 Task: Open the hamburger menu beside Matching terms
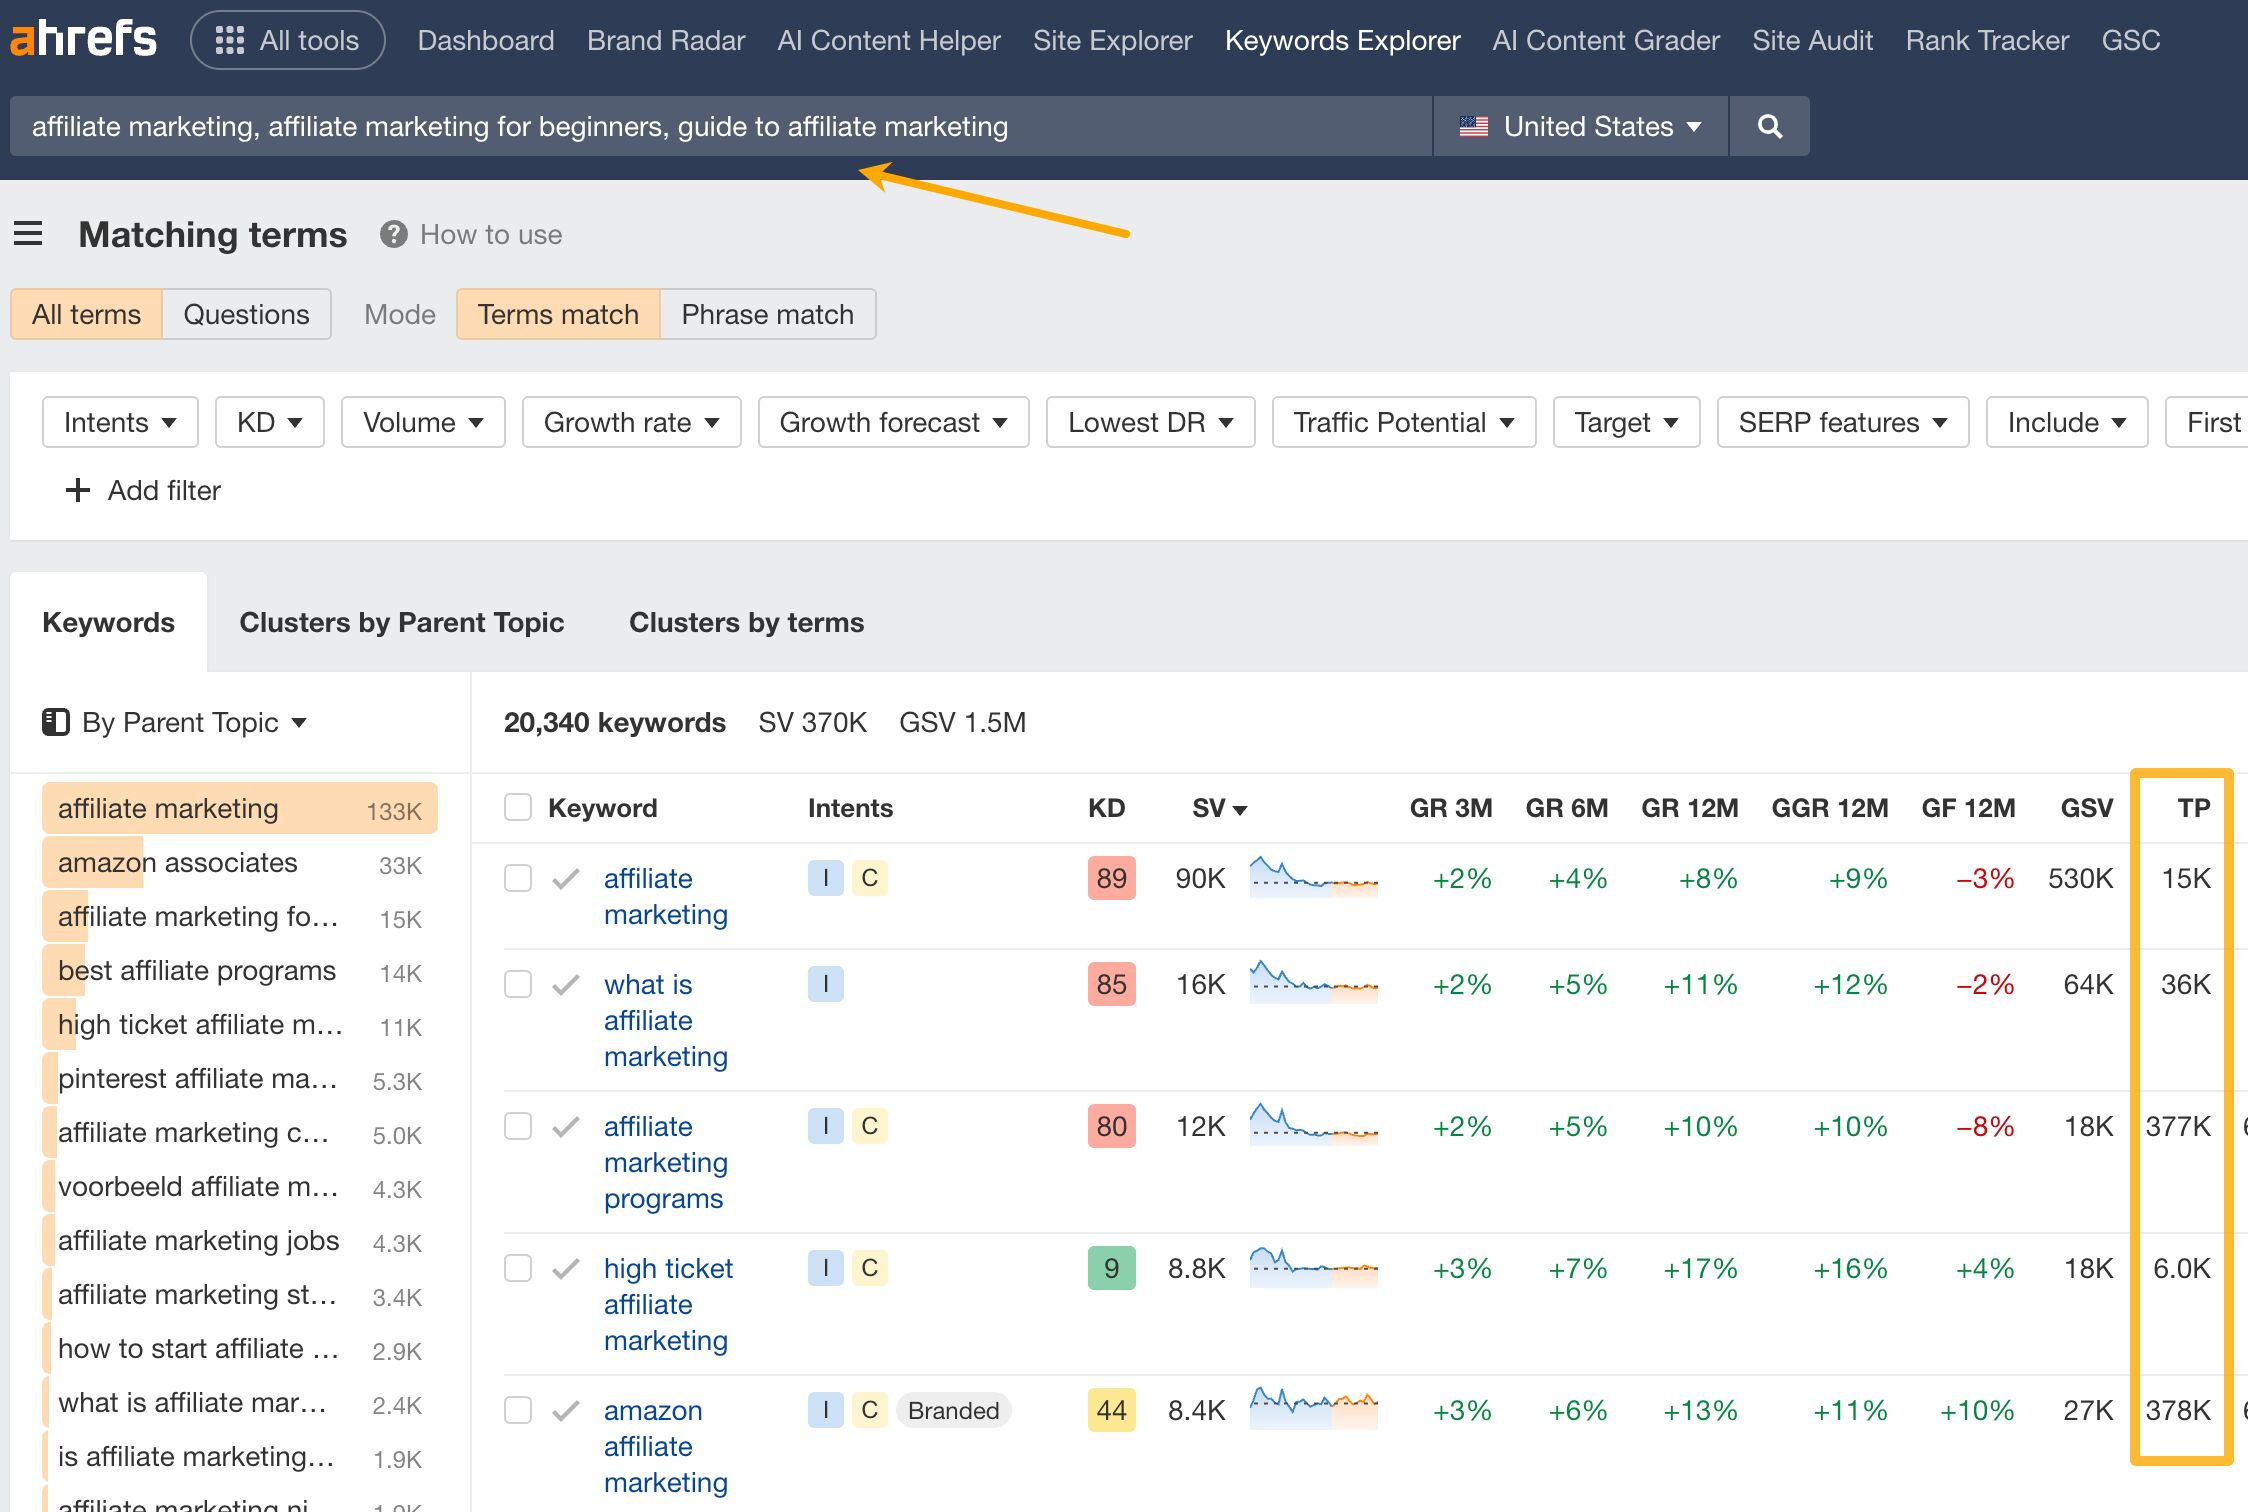pyautogui.click(x=28, y=233)
